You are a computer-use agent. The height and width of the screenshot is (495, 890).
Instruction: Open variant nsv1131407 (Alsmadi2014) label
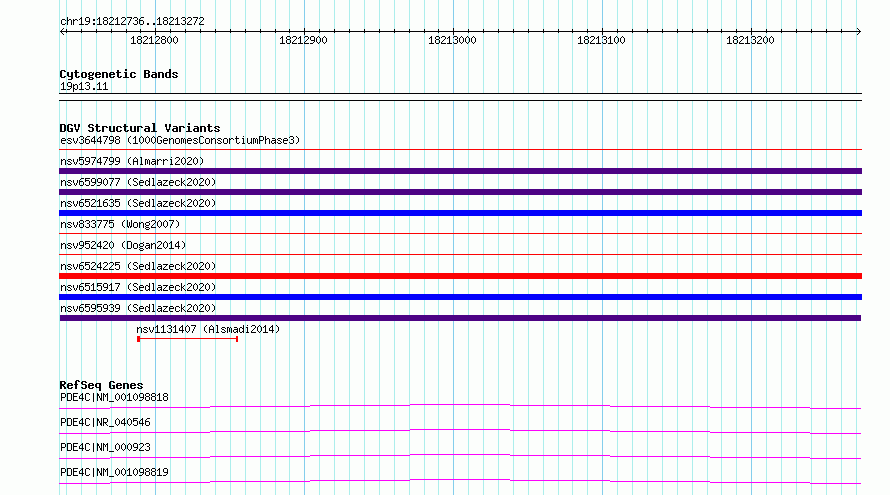tap(208, 329)
